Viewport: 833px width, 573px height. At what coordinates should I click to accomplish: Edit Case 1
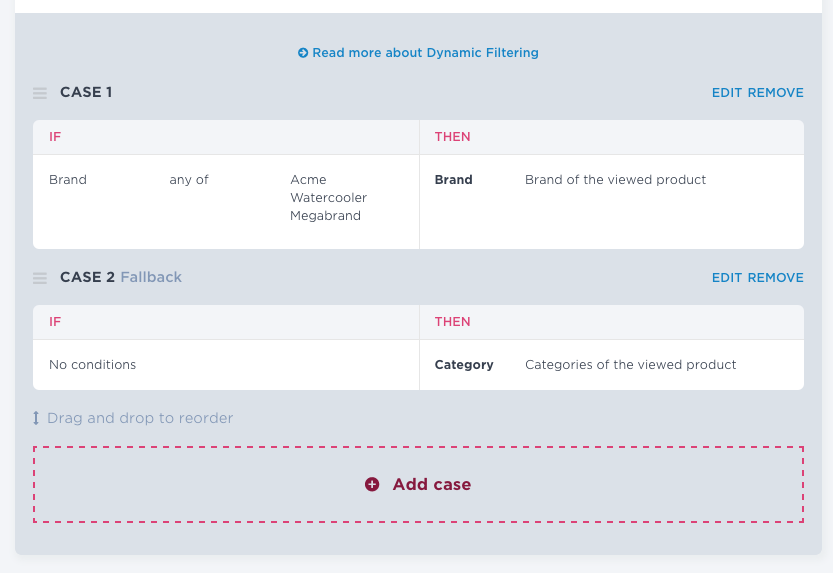727,93
